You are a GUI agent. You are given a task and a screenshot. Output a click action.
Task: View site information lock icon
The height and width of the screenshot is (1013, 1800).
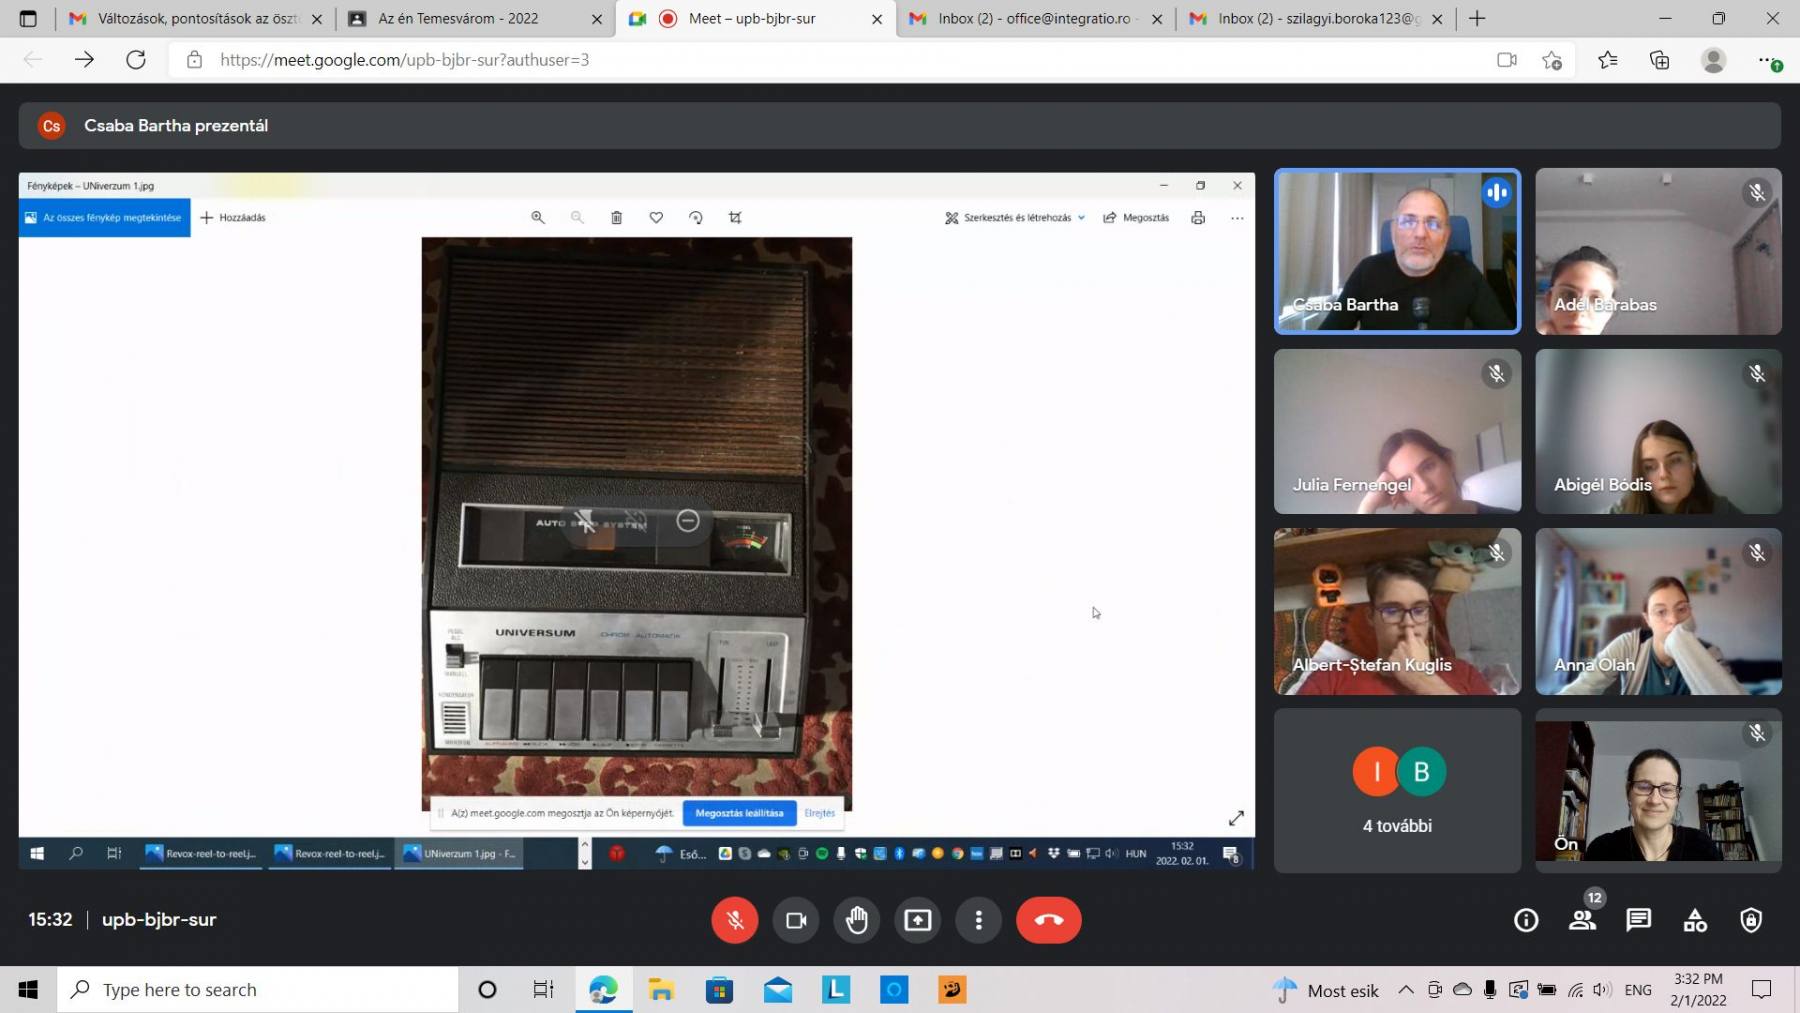coord(194,60)
